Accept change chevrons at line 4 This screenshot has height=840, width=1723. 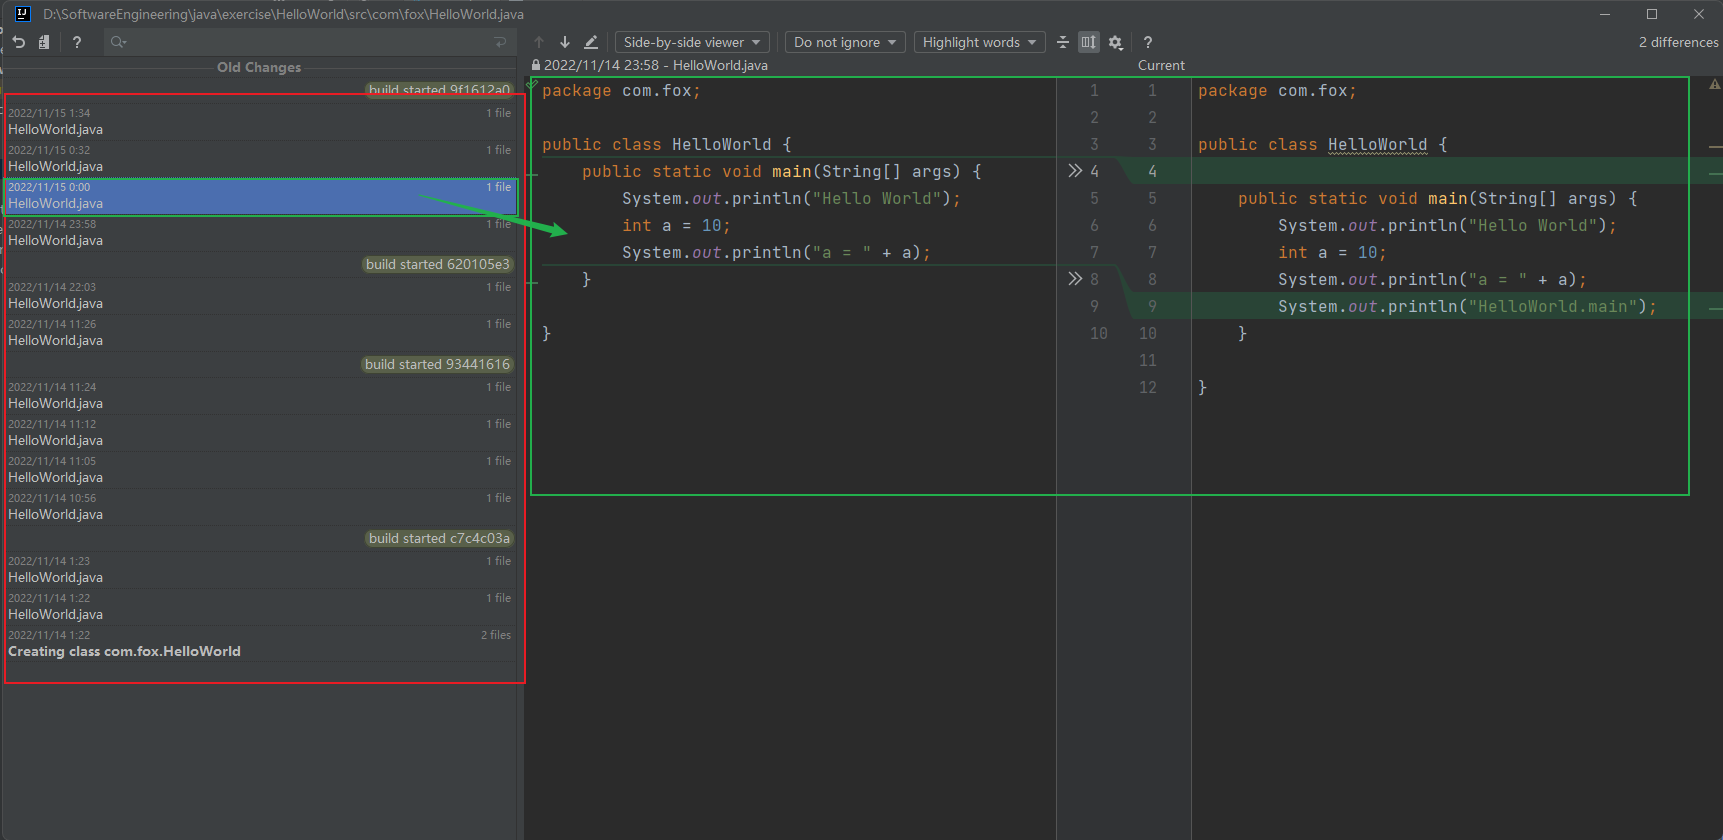(1075, 171)
